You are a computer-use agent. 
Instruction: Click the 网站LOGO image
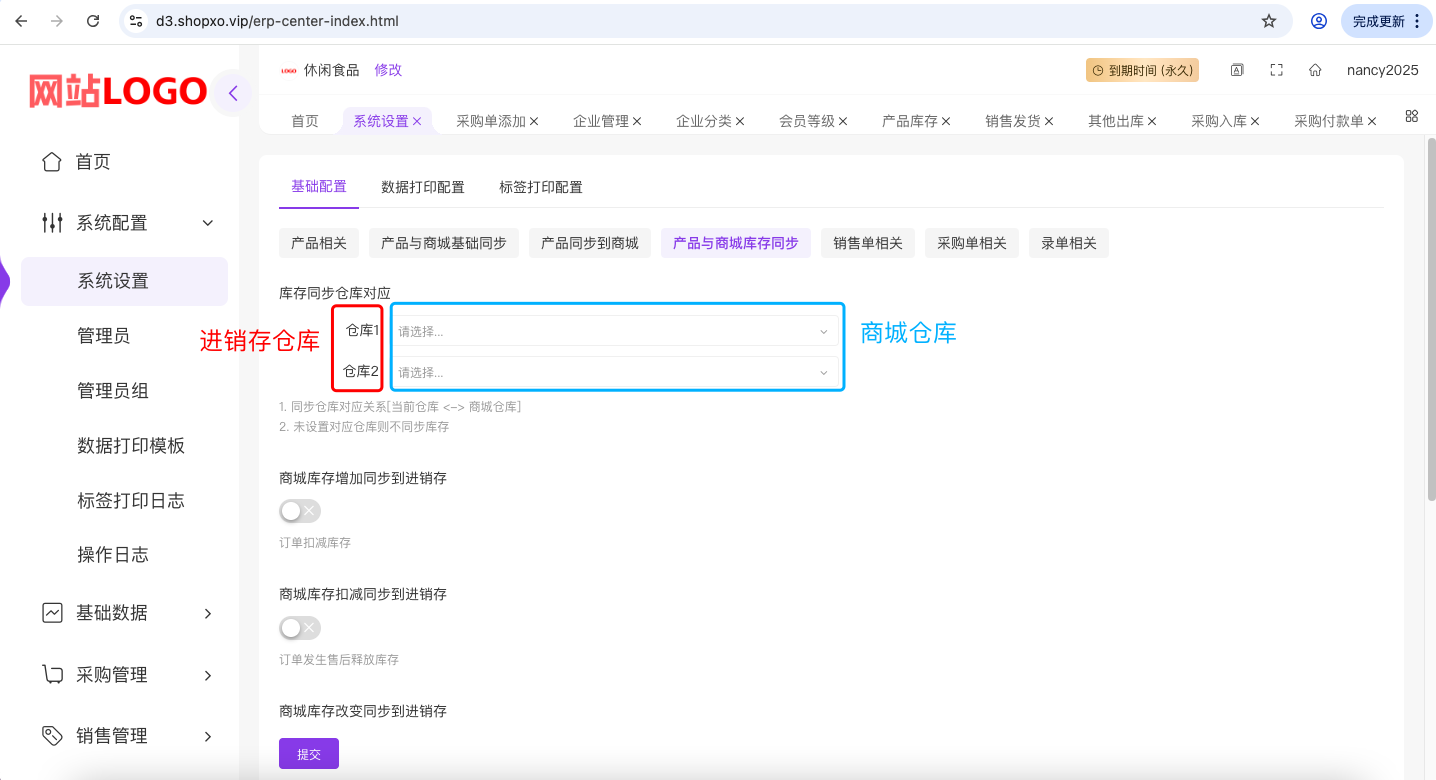click(x=117, y=92)
